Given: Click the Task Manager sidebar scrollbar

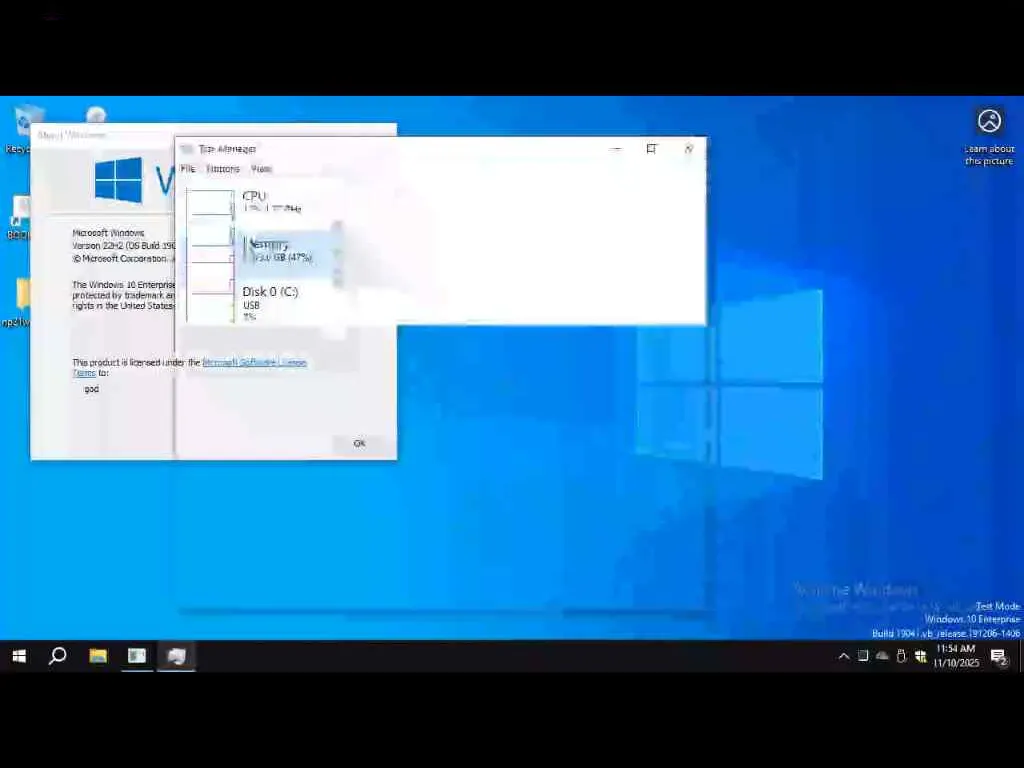Looking at the screenshot, I should click(337, 255).
